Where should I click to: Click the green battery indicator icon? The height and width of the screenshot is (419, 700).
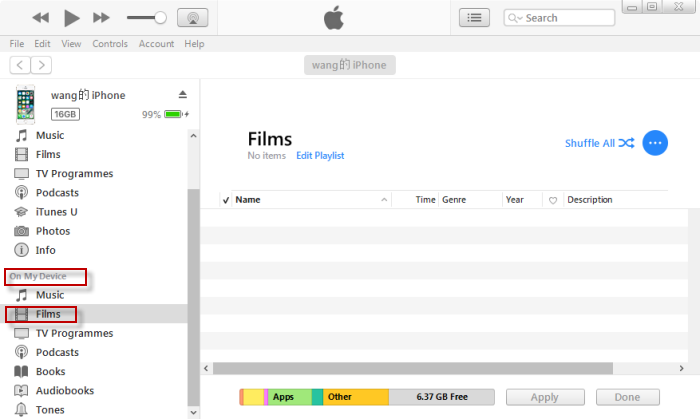click(173, 114)
